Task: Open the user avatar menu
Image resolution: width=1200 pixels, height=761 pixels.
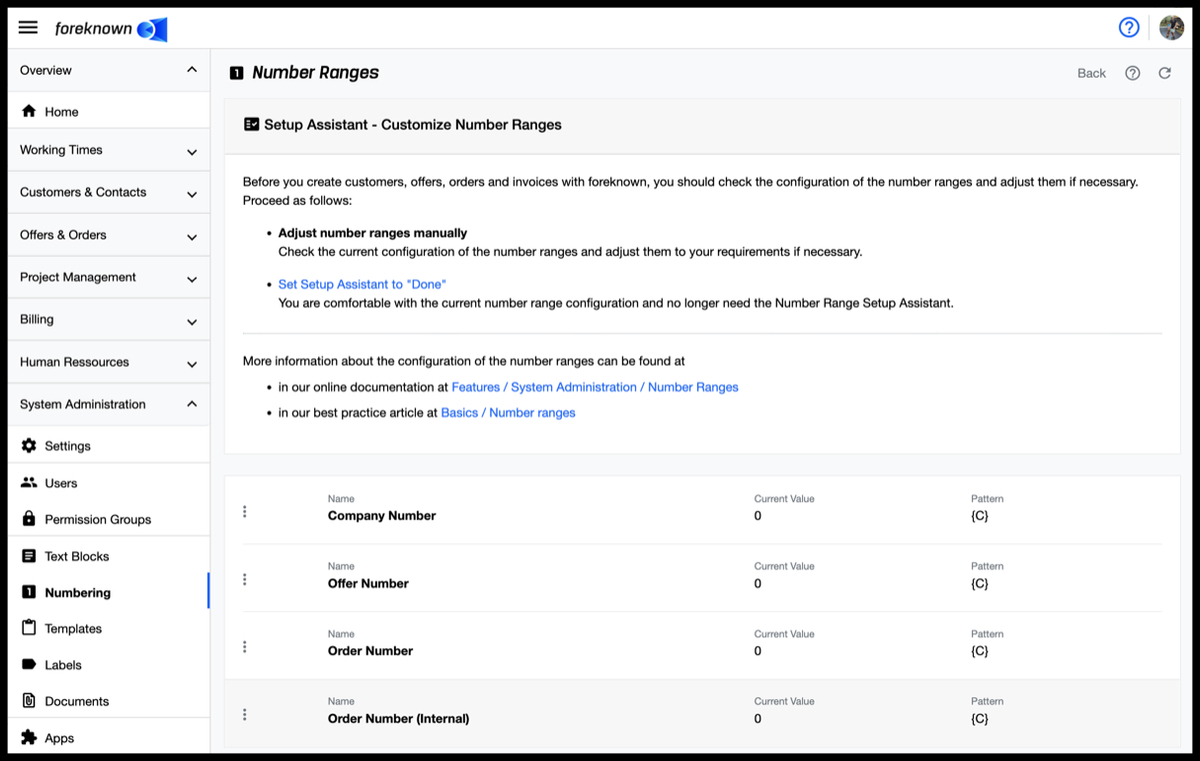Action: point(1171,28)
